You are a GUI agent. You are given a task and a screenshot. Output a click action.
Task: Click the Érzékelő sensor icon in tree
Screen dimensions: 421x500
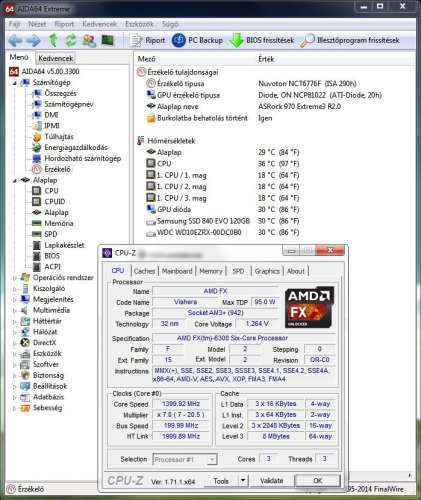37,169
